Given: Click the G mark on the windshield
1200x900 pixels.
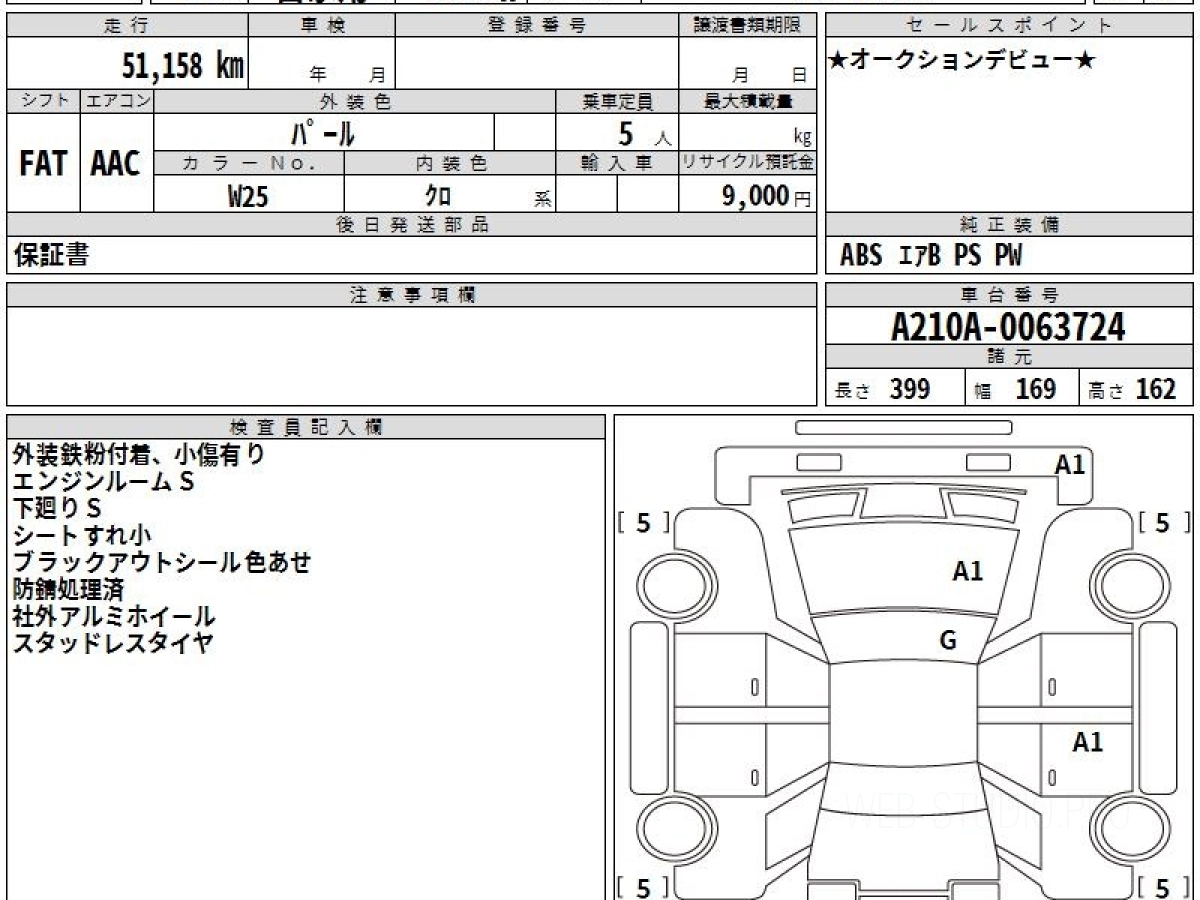Looking at the screenshot, I should 948,642.
